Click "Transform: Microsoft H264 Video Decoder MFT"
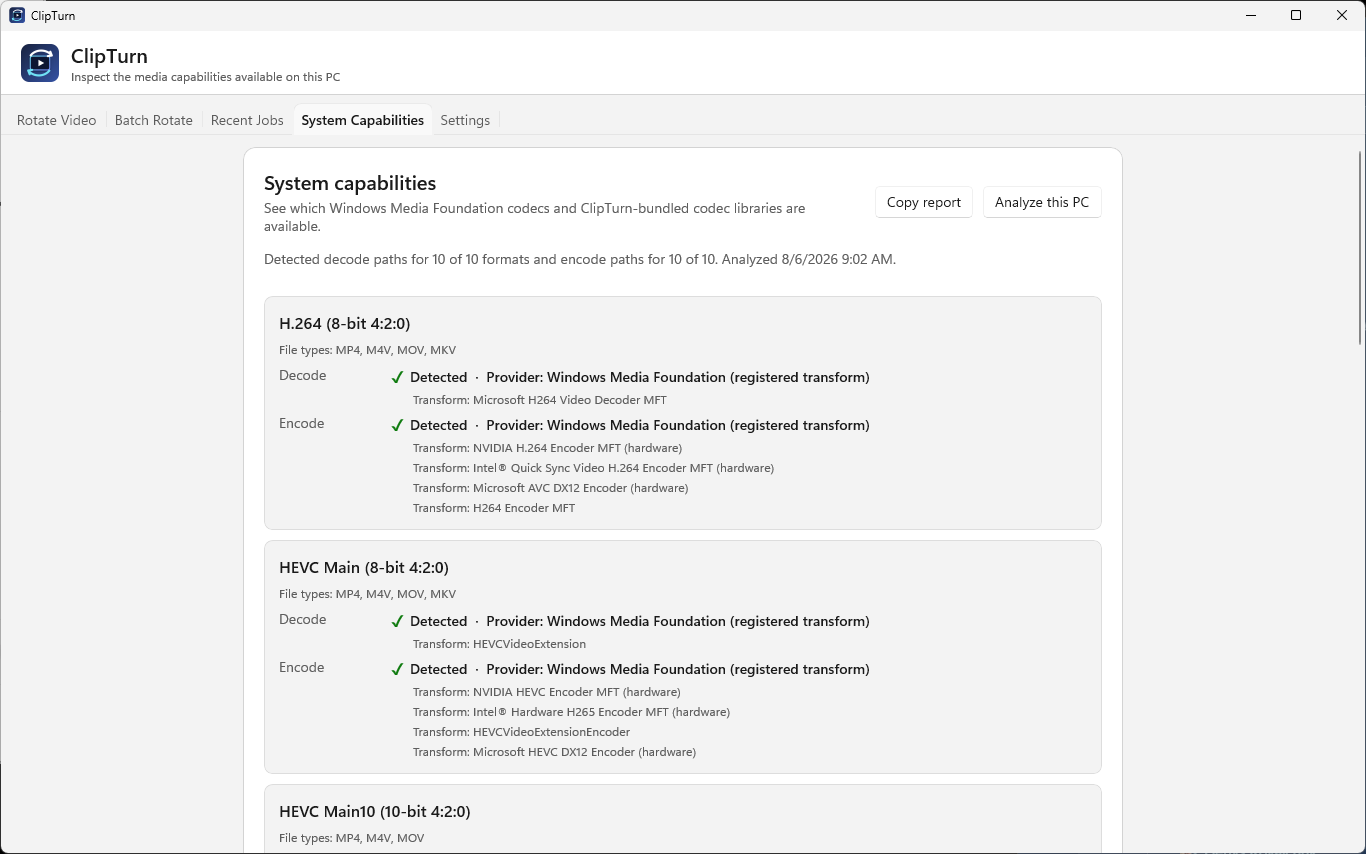 click(x=540, y=400)
